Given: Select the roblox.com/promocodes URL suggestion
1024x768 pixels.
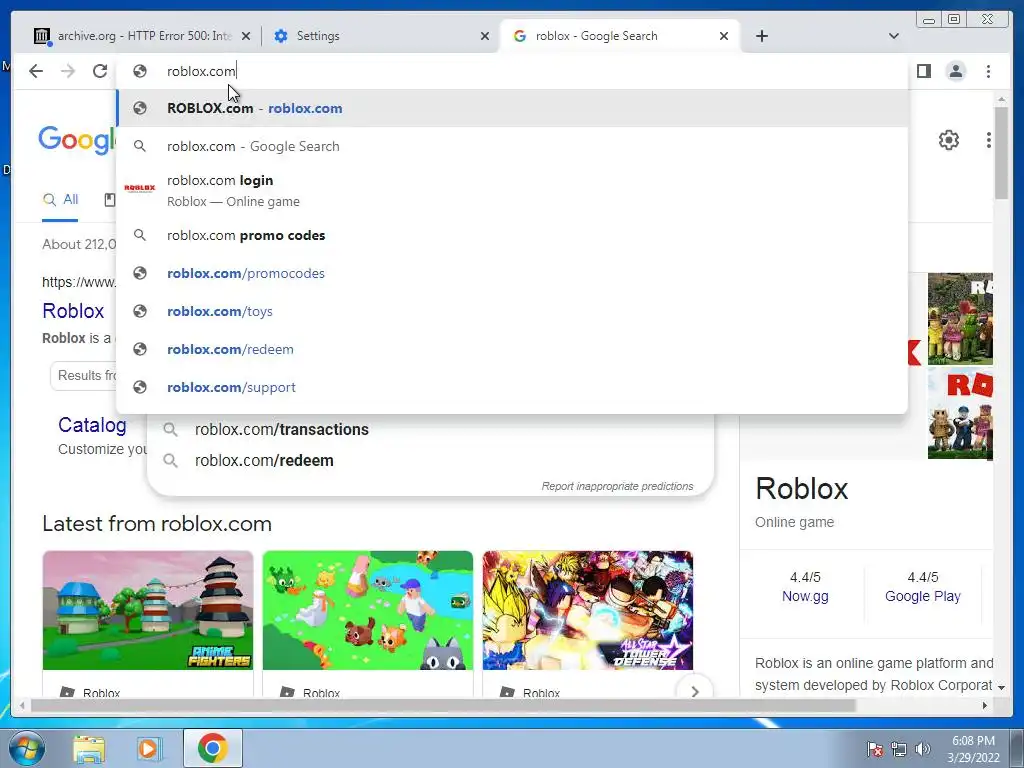Looking at the screenshot, I should click(513, 273).
